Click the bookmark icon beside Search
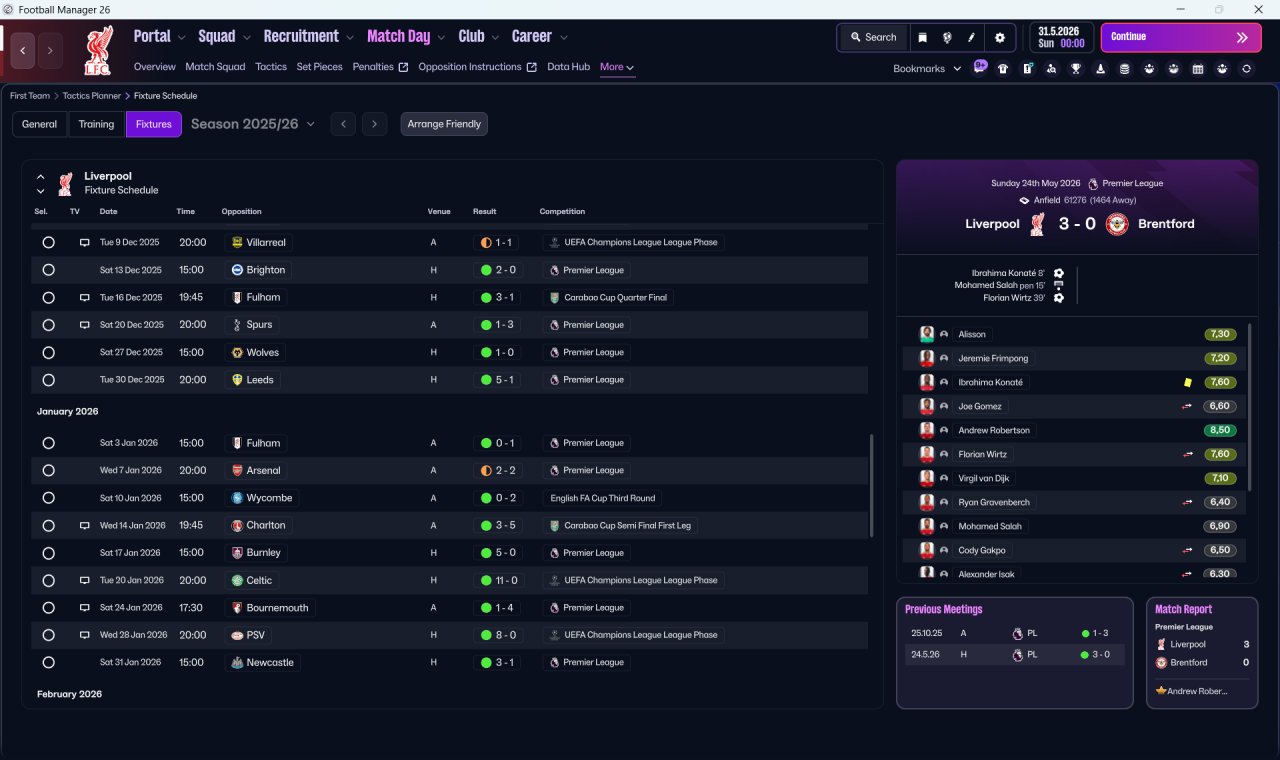Image resolution: width=1280 pixels, height=760 pixels. 922,37
